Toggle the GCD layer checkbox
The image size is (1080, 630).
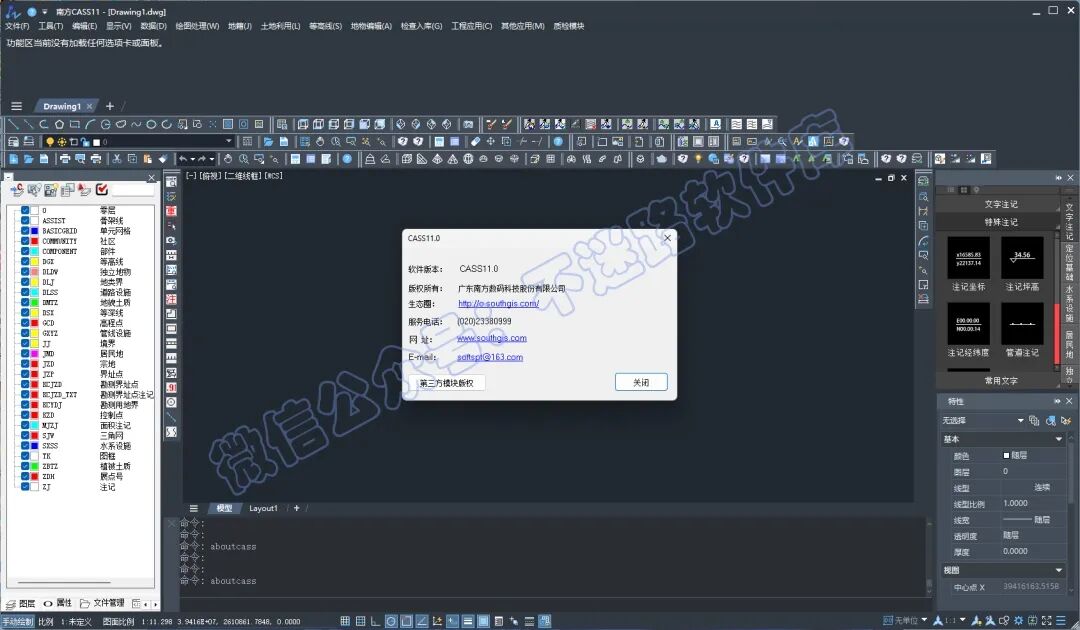pos(25,323)
